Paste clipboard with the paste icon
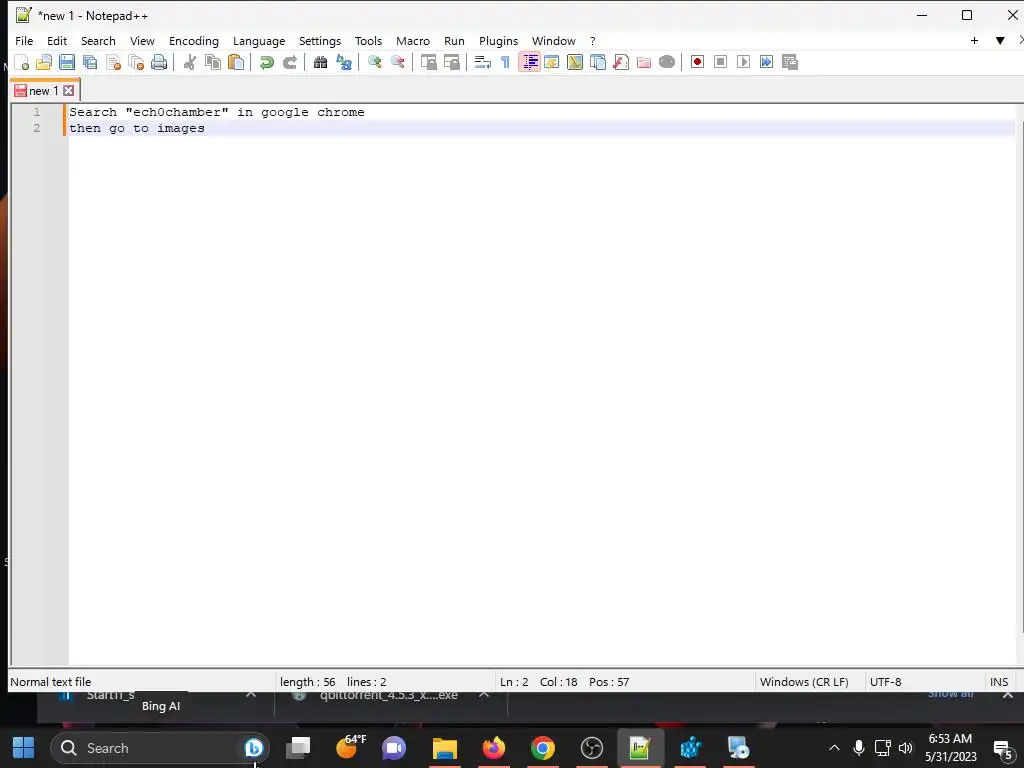The width and height of the screenshot is (1024, 768). click(236, 62)
